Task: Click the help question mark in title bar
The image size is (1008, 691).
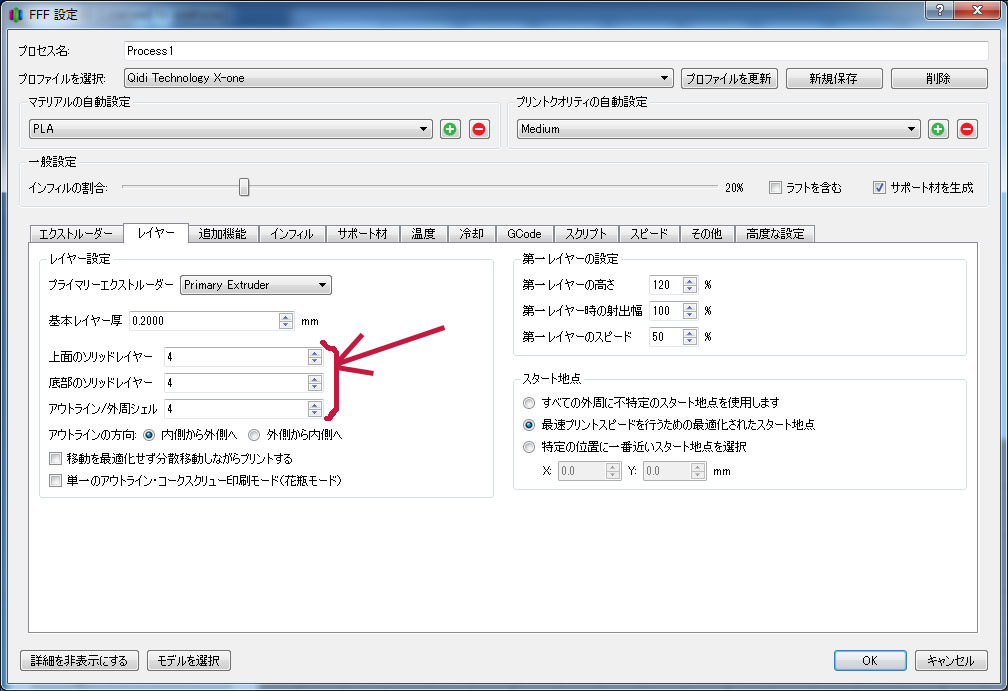Action: click(938, 10)
